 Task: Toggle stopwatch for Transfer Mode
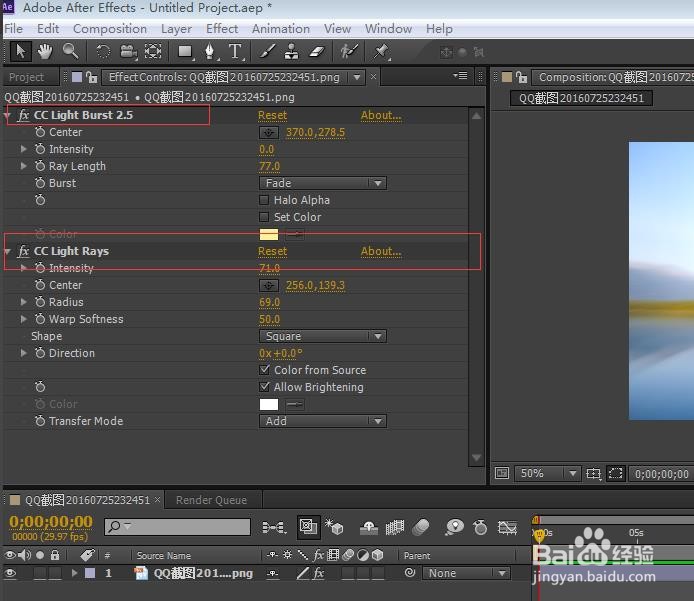pos(40,421)
